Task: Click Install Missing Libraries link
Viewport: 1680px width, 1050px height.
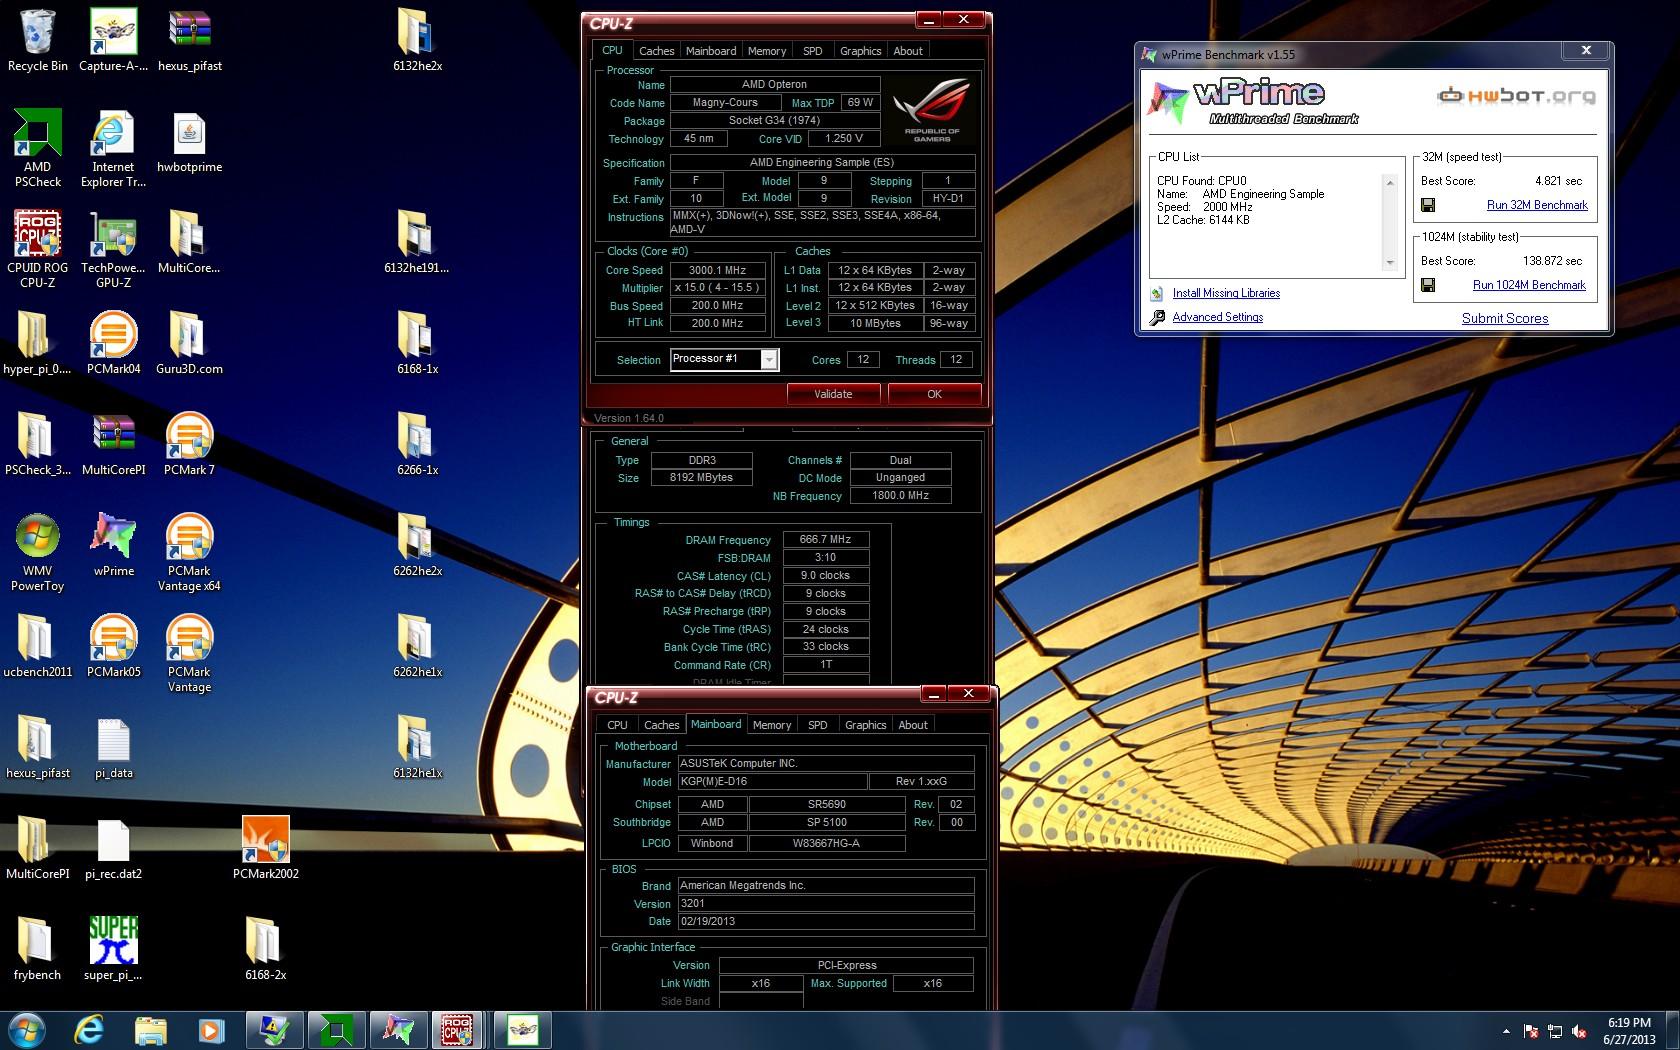Action: (1226, 293)
